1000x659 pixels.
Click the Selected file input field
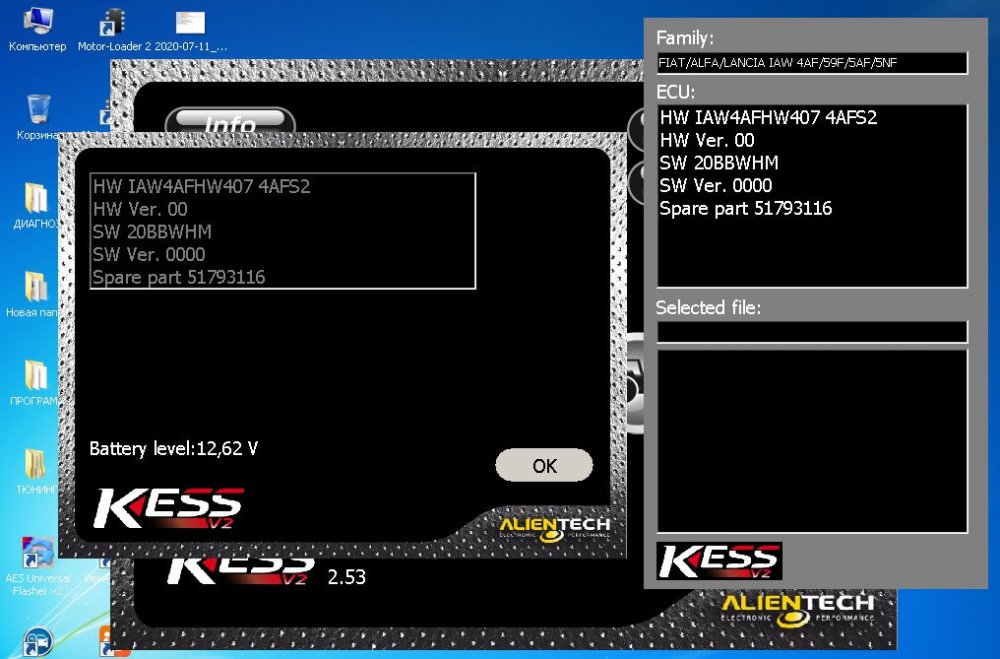[x=812, y=332]
